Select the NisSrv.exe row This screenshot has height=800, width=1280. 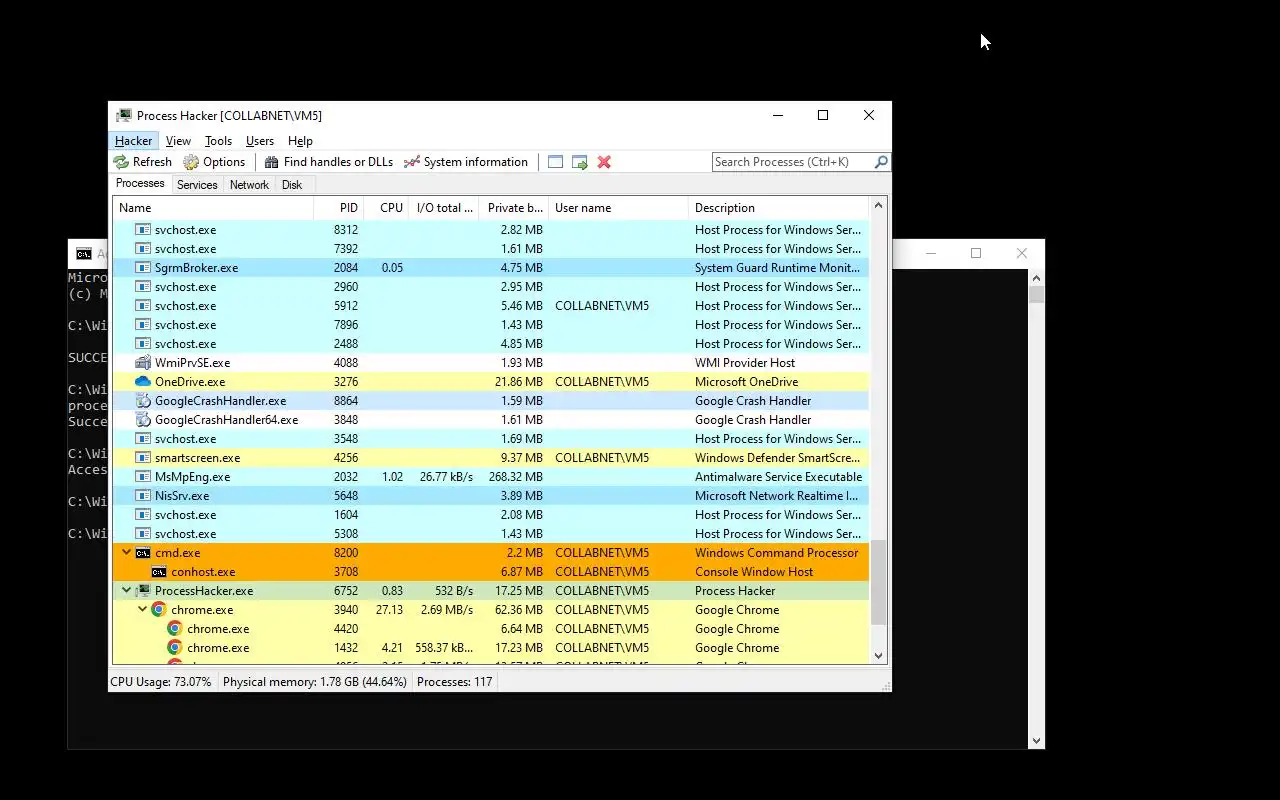[x=491, y=496]
